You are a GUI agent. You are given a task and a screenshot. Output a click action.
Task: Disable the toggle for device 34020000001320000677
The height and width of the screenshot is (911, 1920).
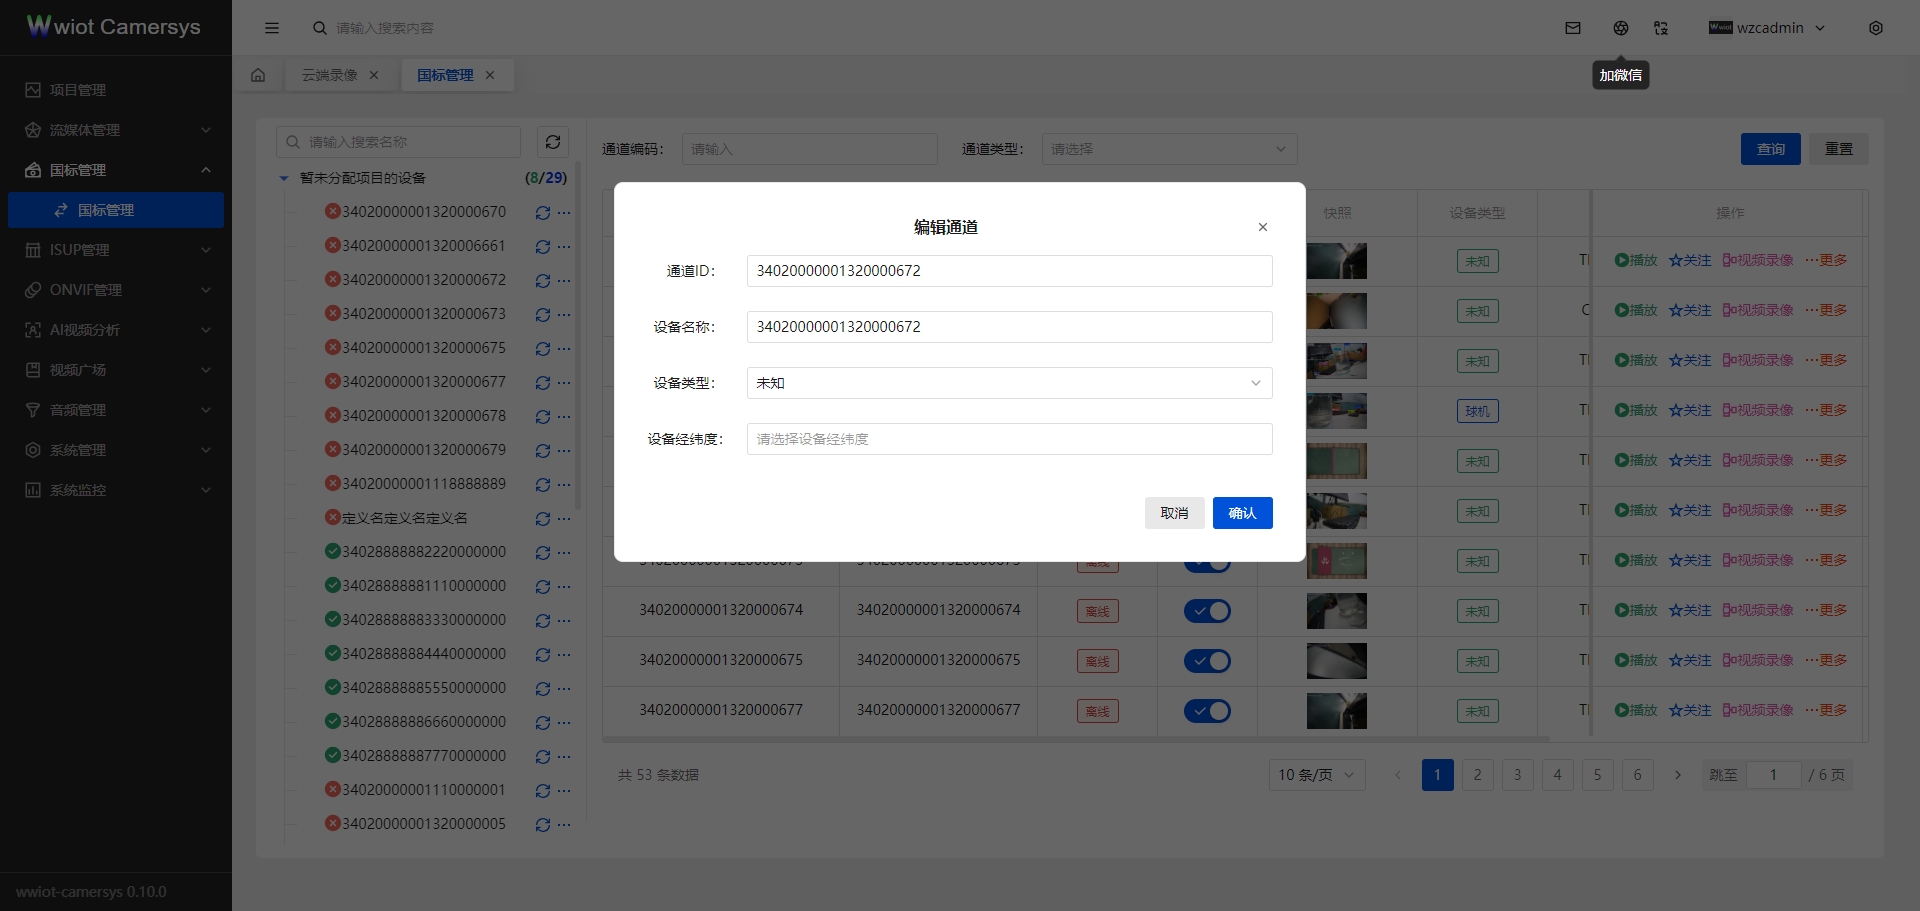point(1206,711)
